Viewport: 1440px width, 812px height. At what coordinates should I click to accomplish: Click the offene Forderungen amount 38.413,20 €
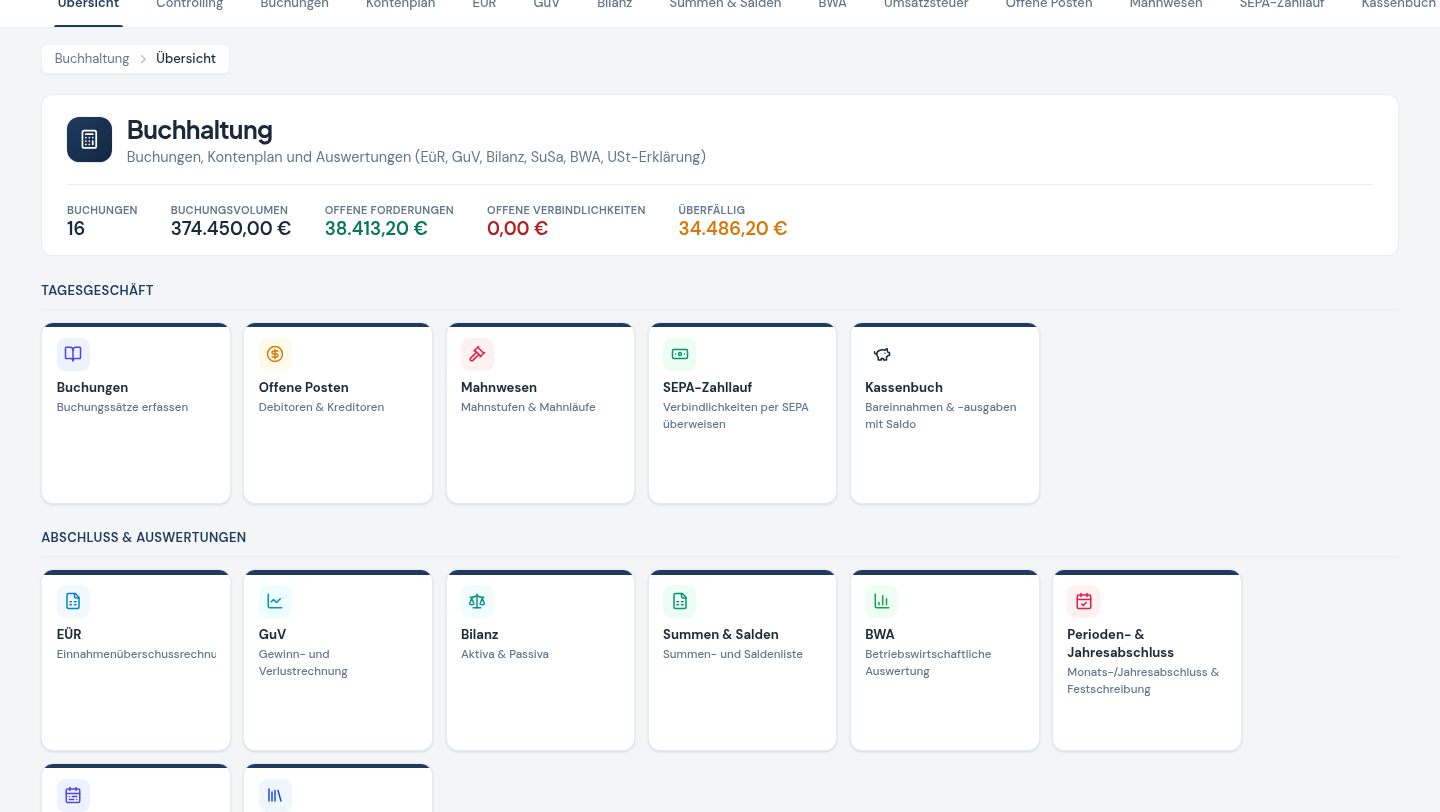click(376, 229)
